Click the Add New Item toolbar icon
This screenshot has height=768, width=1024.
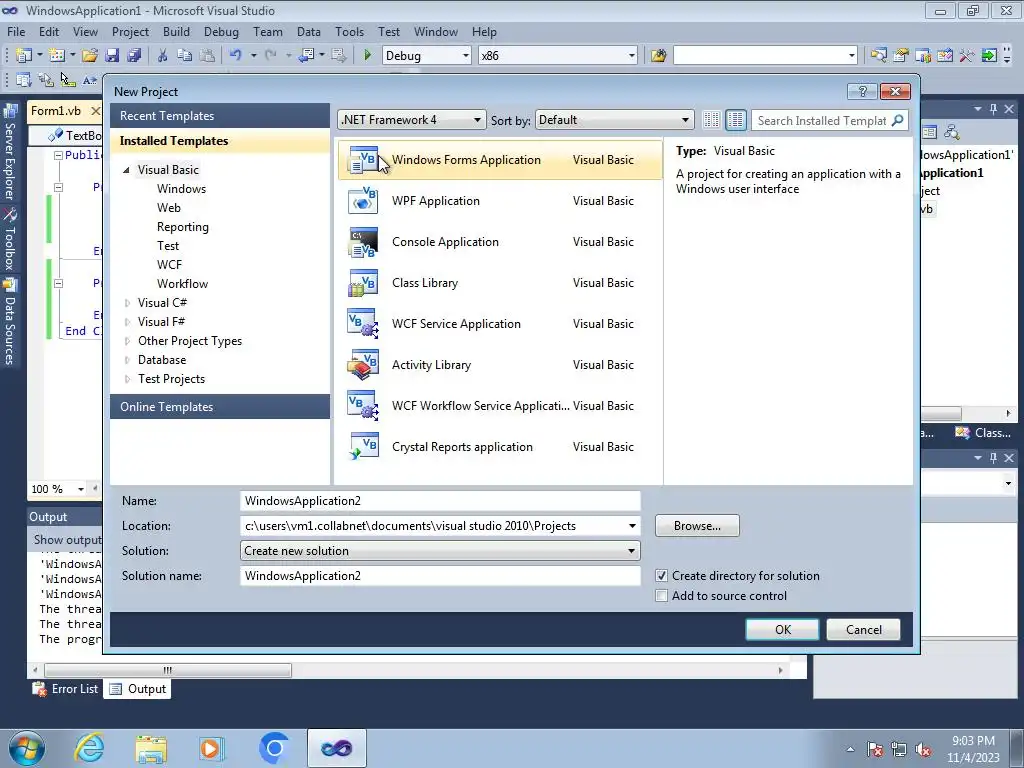coord(57,56)
